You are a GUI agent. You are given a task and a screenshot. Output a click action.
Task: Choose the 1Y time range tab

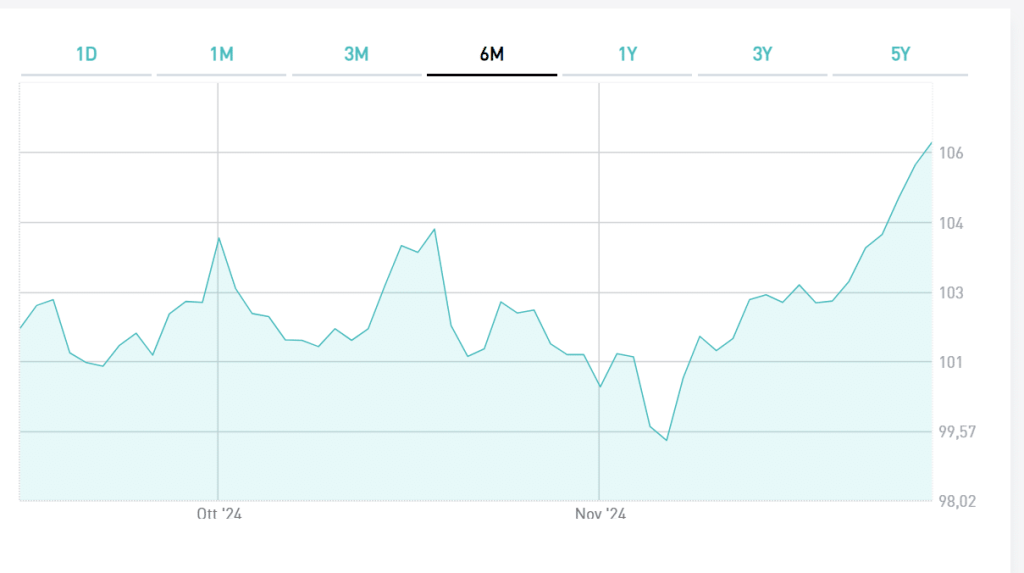click(x=627, y=54)
